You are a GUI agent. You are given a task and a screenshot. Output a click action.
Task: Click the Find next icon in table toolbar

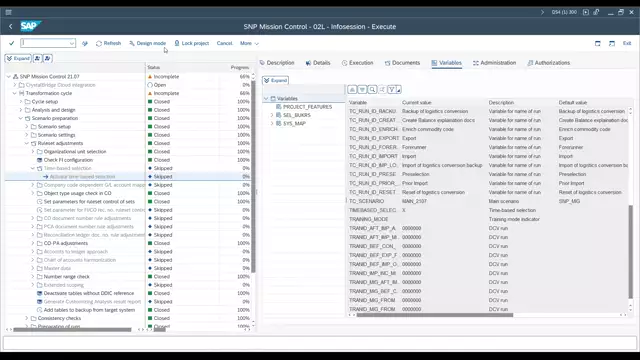point(382,89)
